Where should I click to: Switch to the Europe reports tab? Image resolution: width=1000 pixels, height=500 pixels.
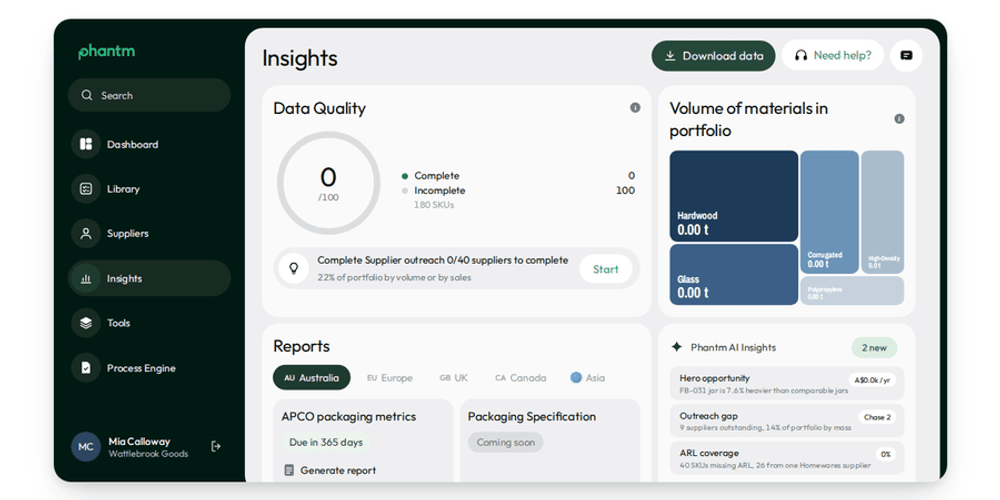[390, 378]
